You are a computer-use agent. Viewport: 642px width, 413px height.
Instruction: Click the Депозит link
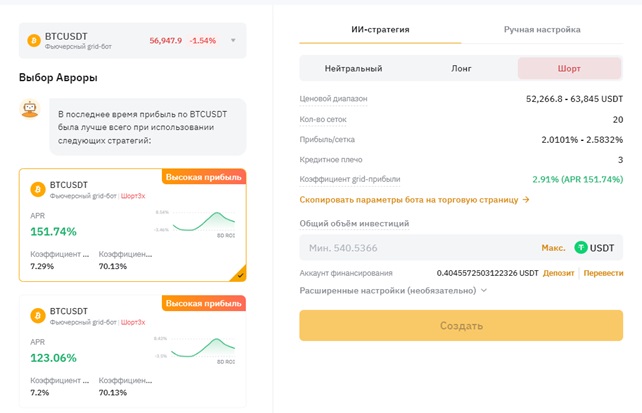point(558,273)
